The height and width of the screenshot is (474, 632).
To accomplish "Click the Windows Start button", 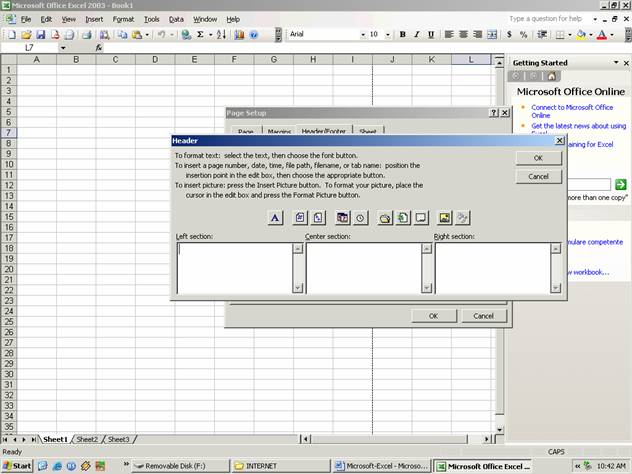I will click(x=17, y=466).
